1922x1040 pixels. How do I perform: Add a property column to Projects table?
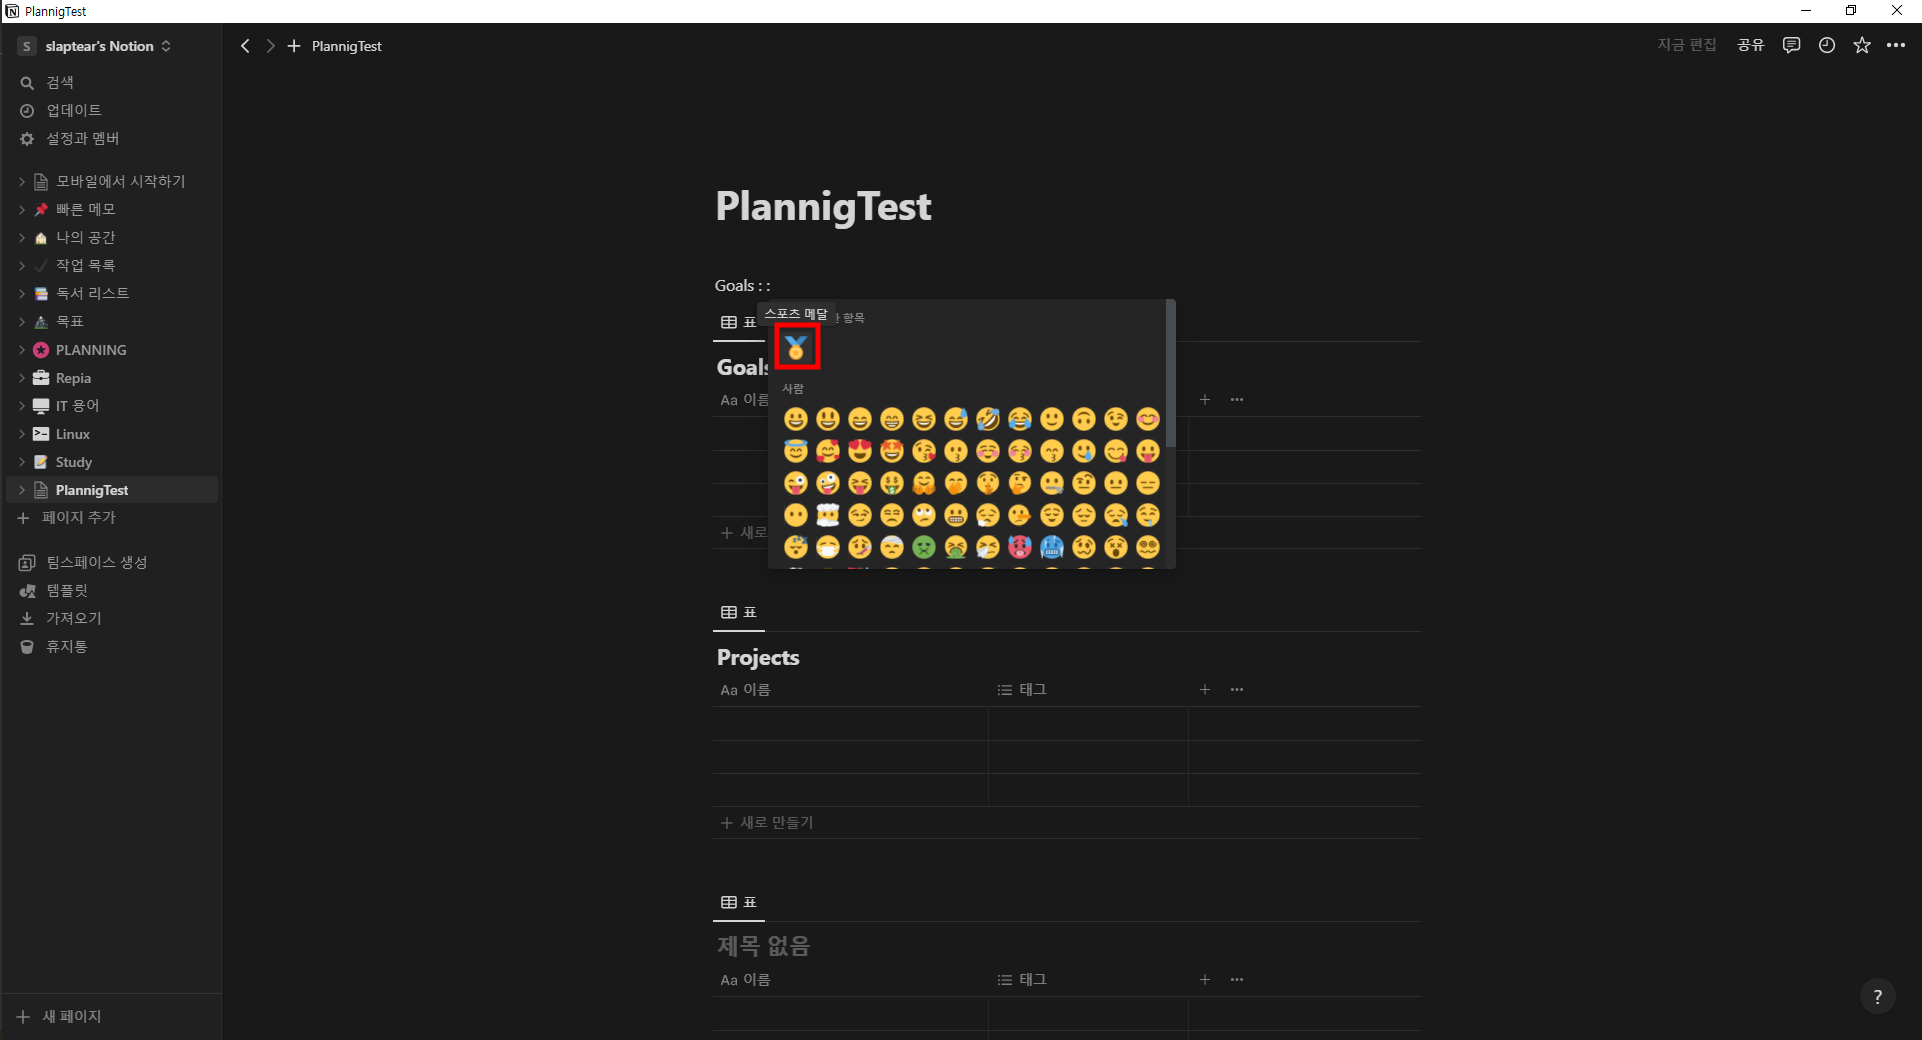tap(1205, 690)
